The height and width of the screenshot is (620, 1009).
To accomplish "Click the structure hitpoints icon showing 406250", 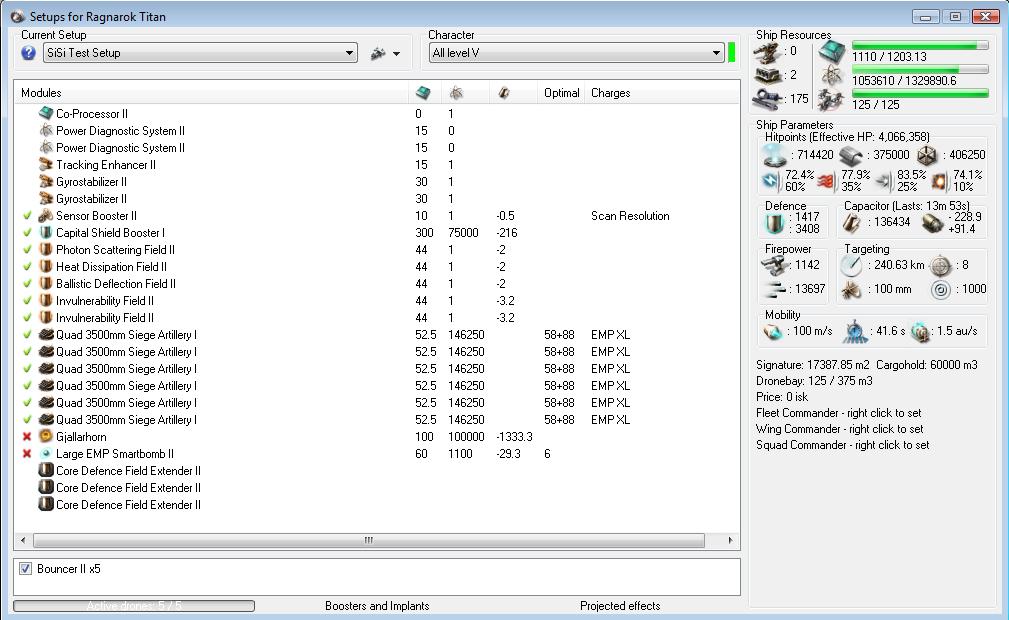I will pos(927,155).
